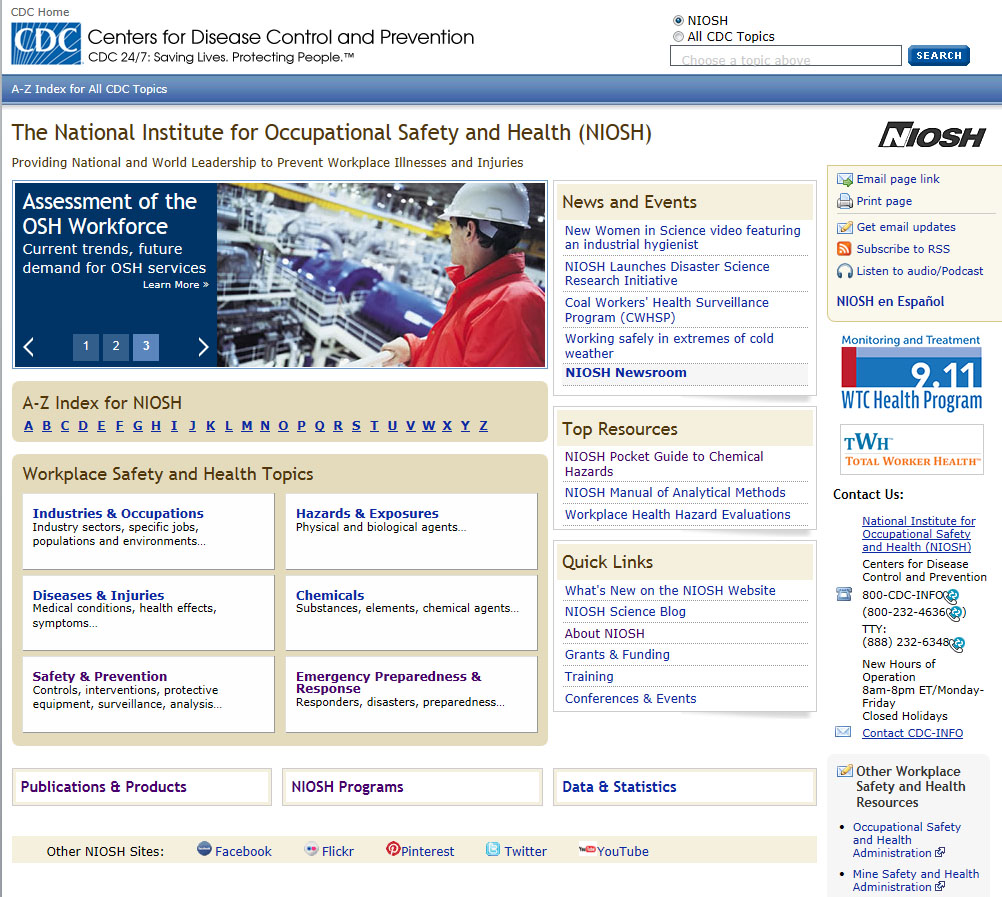Viewport: 1002px width, 897px height.
Task: Open the Chemicals topic
Action: (x=330, y=595)
